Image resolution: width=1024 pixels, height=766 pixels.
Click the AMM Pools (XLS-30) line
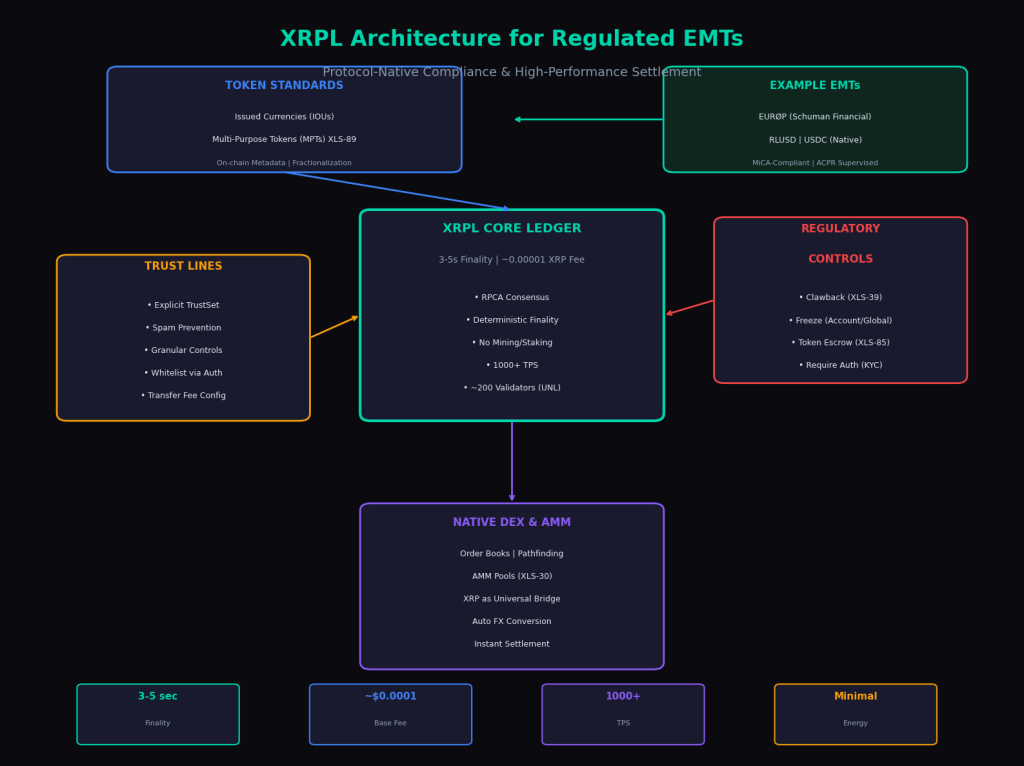point(511,577)
